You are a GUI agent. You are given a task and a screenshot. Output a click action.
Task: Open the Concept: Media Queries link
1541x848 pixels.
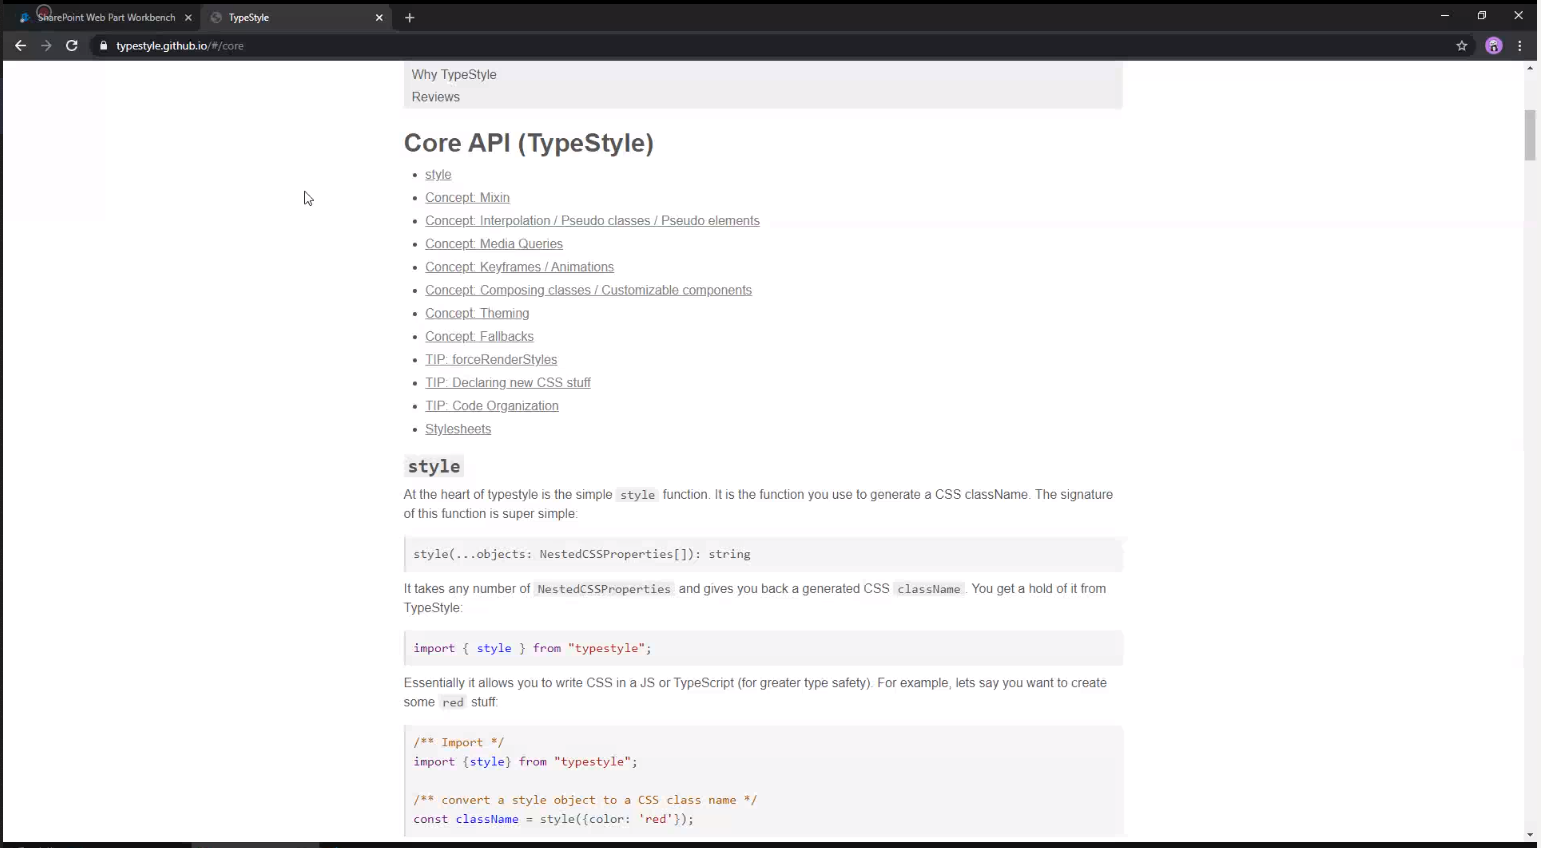494,243
